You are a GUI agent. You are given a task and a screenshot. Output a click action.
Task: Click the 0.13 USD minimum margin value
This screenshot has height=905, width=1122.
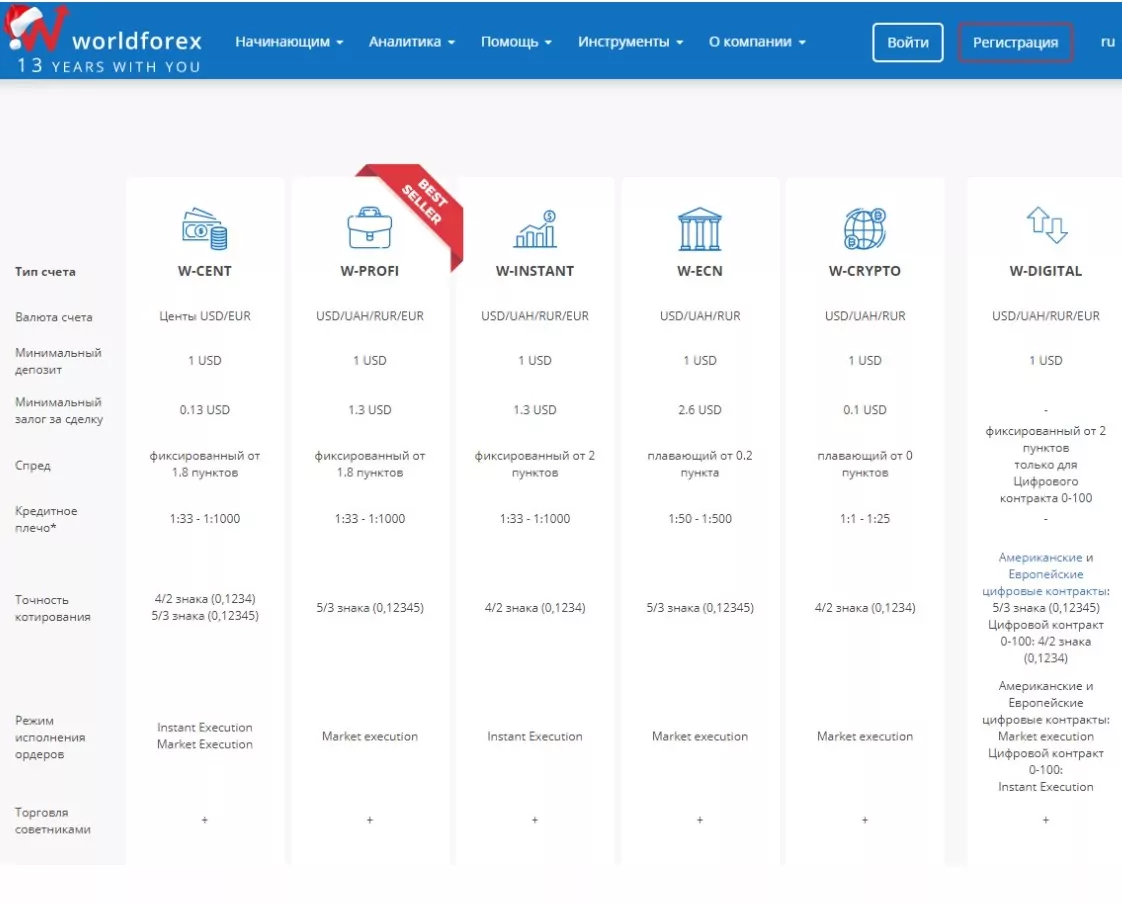pyautogui.click(x=205, y=410)
